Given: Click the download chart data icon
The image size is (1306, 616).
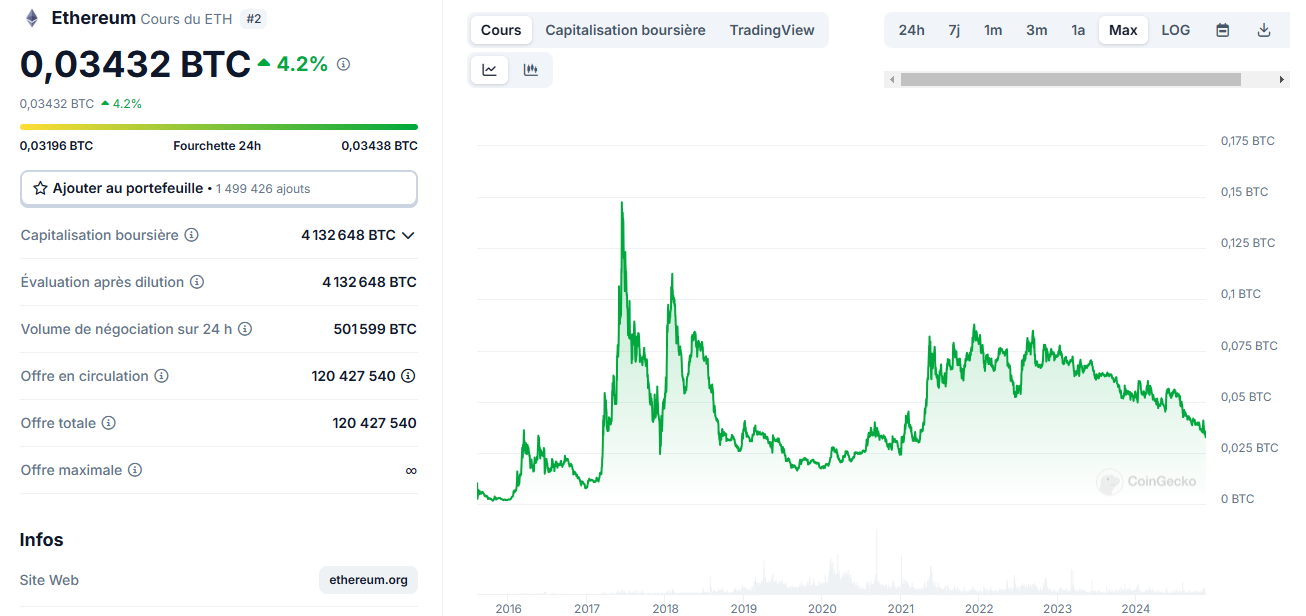Looking at the screenshot, I should 1264,30.
